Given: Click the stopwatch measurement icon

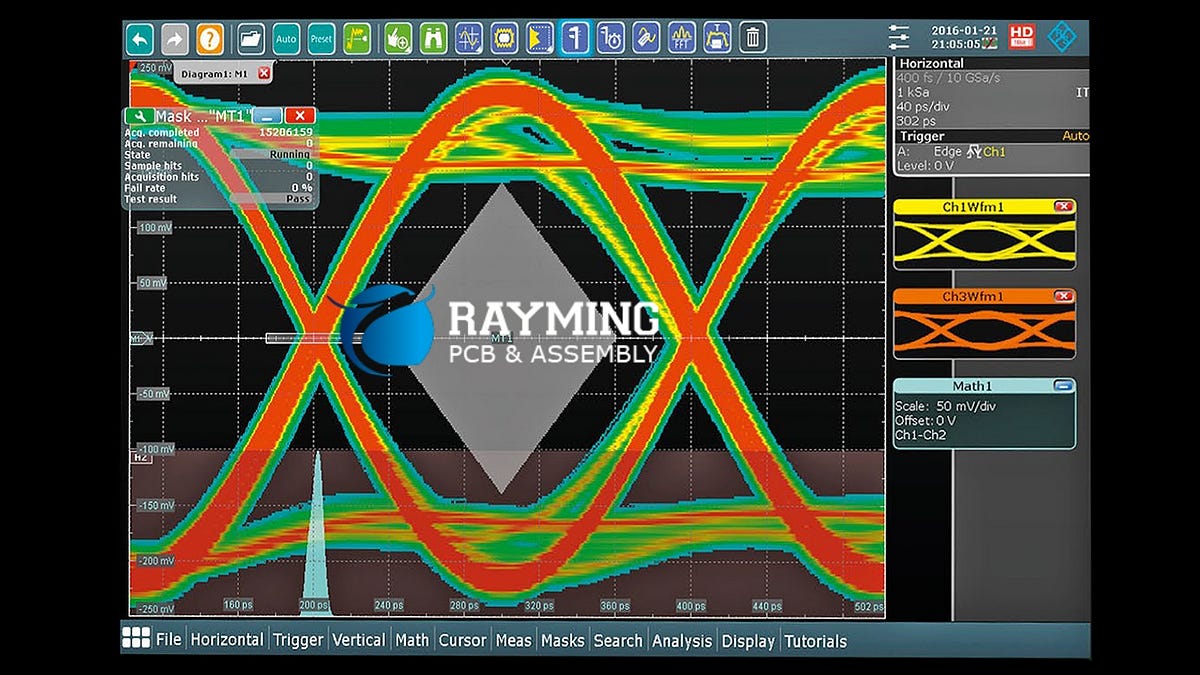Looking at the screenshot, I should 612,38.
